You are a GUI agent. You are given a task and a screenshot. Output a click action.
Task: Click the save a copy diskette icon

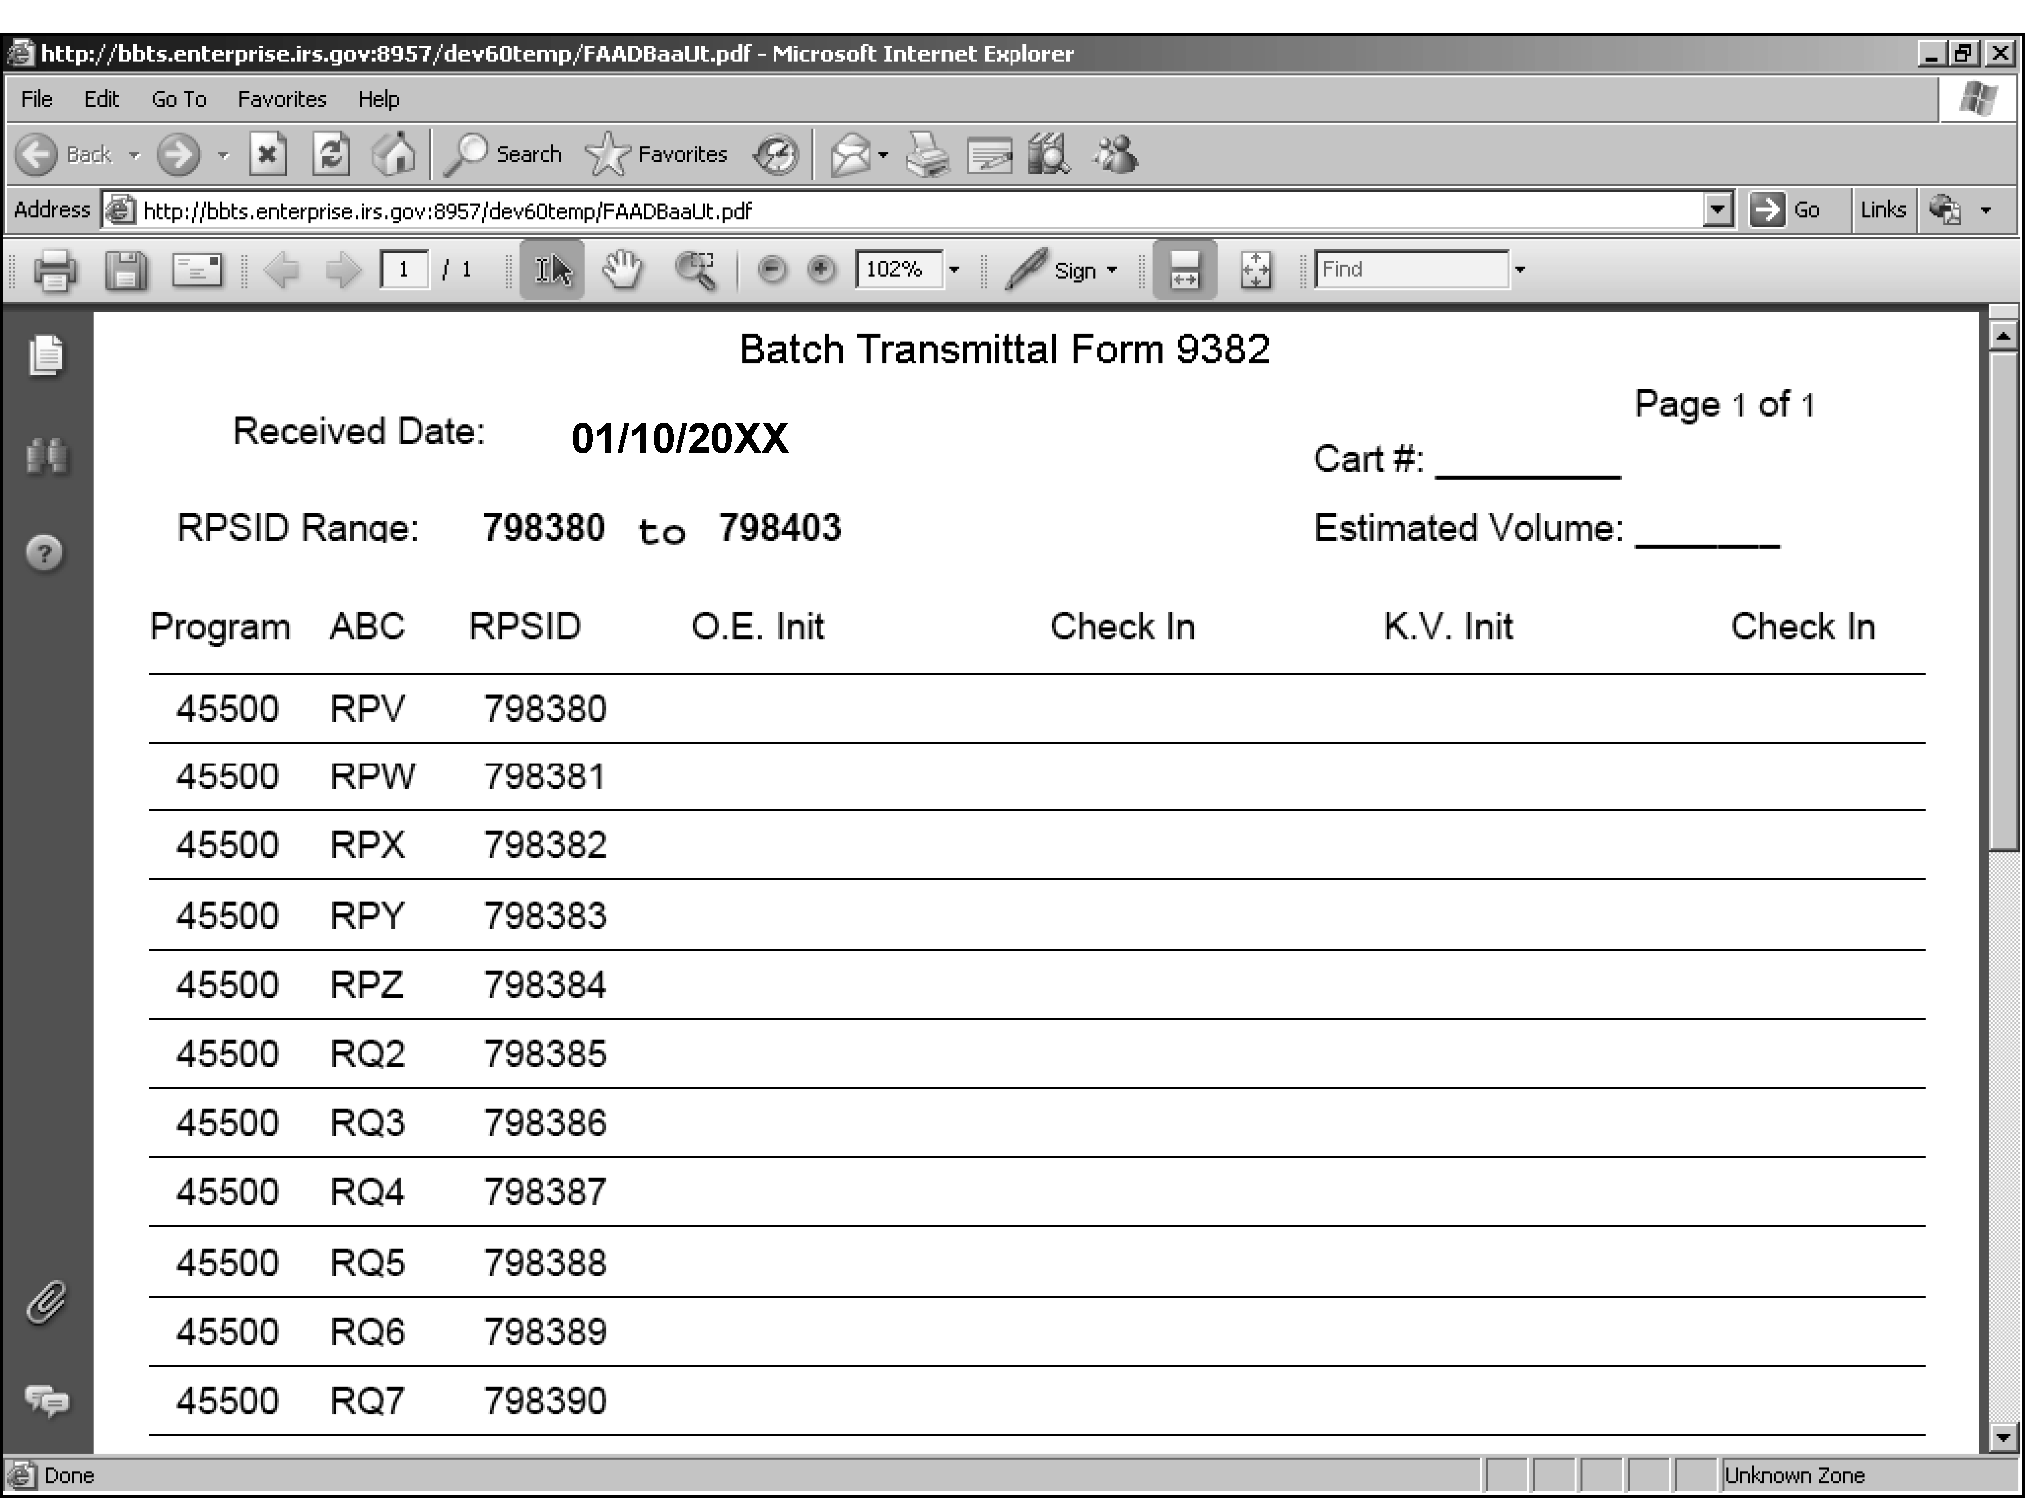click(x=126, y=270)
